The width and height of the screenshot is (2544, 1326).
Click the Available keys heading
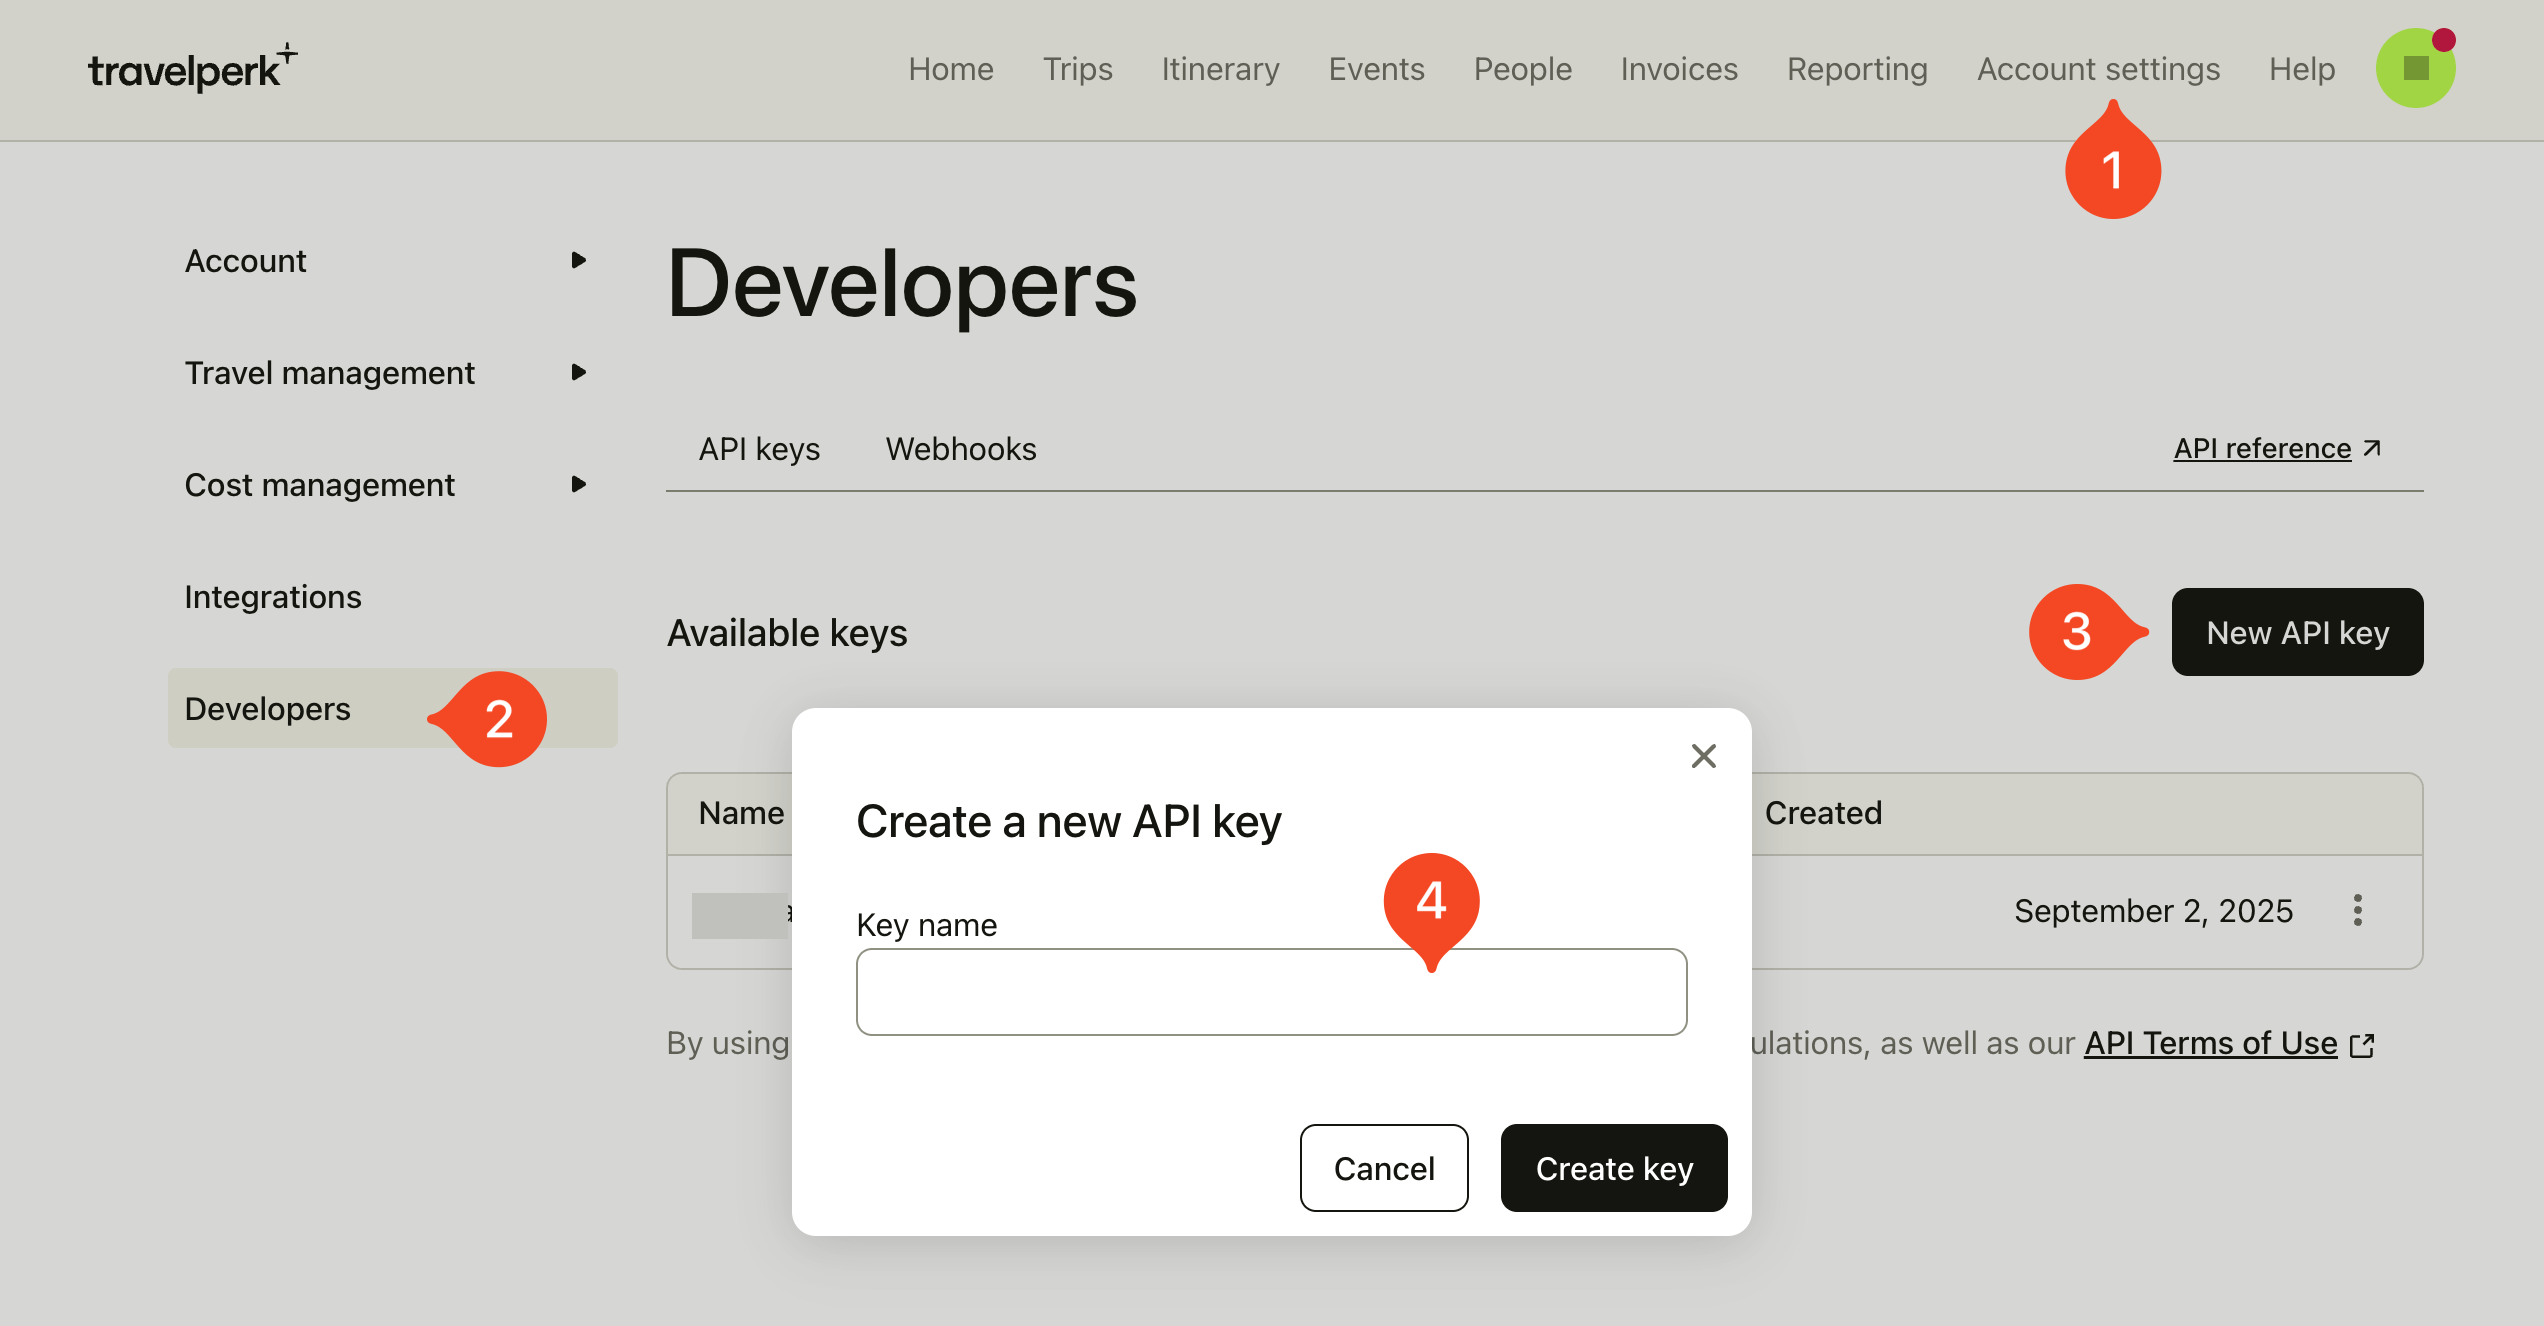(787, 633)
